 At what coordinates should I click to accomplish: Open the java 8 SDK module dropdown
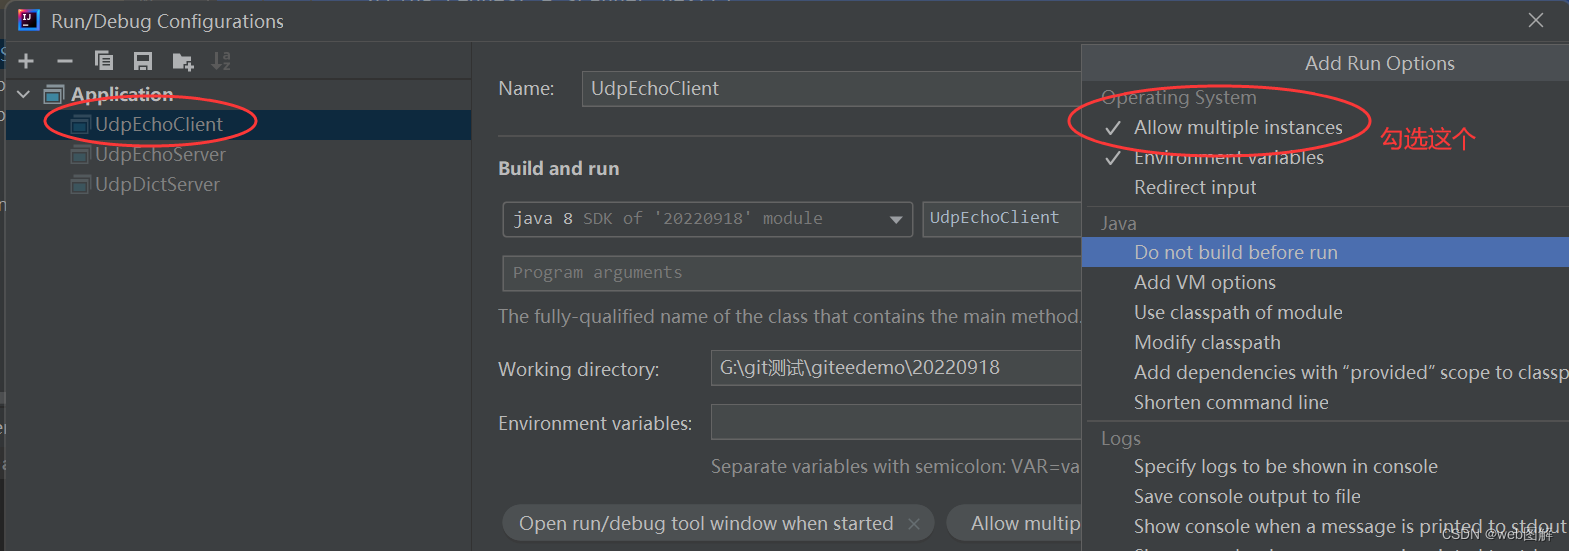coord(707,219)
